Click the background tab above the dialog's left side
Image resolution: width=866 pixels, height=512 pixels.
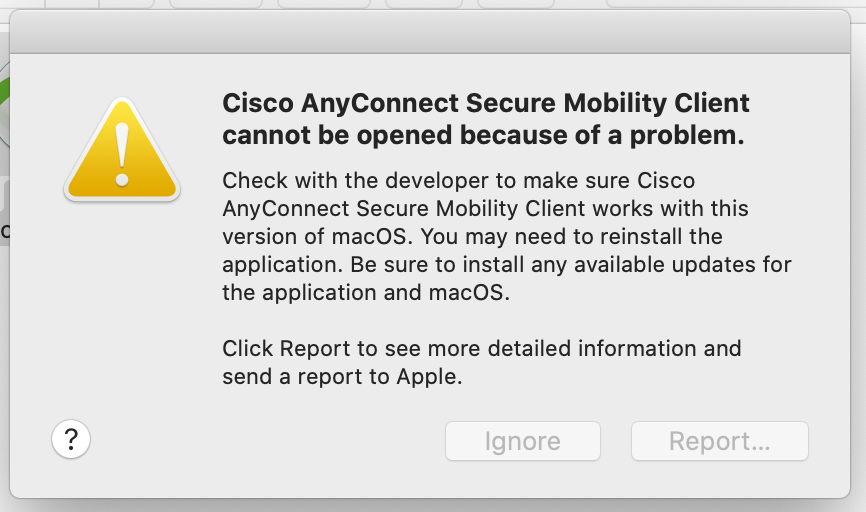coord(72,4)
